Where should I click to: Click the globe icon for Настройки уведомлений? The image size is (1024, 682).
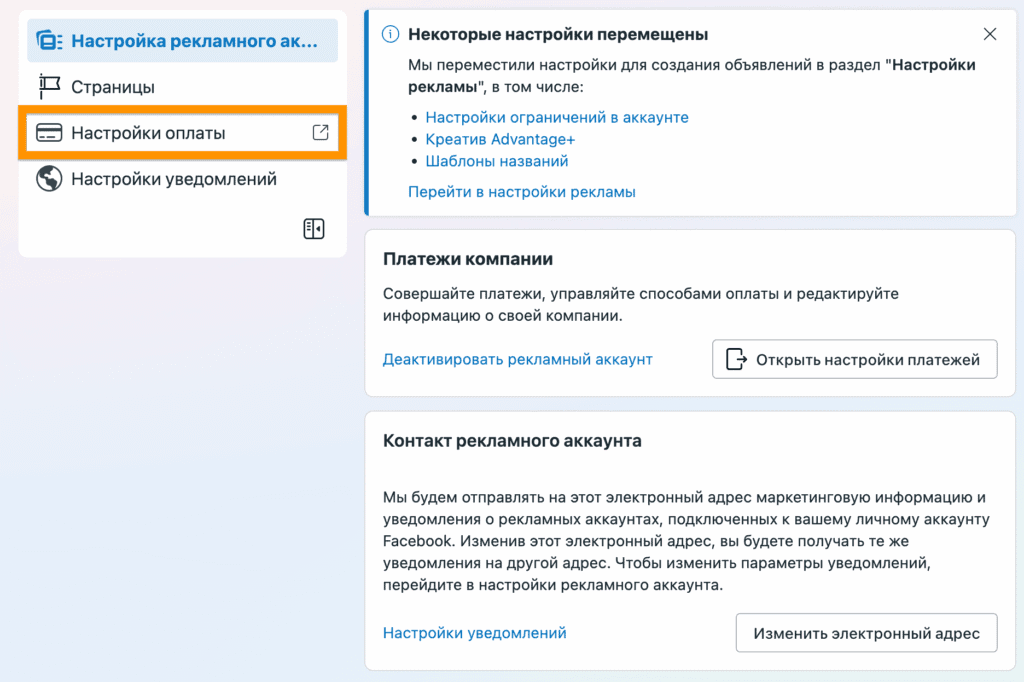coord(49,179)
